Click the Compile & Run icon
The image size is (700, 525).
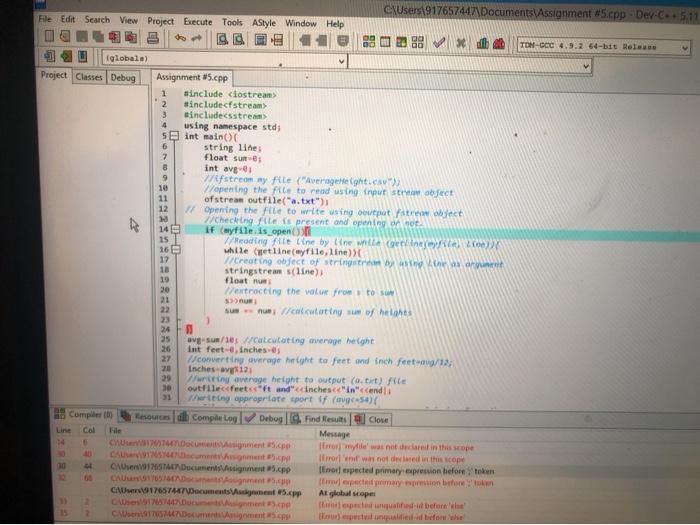click(x=401, y=42)
